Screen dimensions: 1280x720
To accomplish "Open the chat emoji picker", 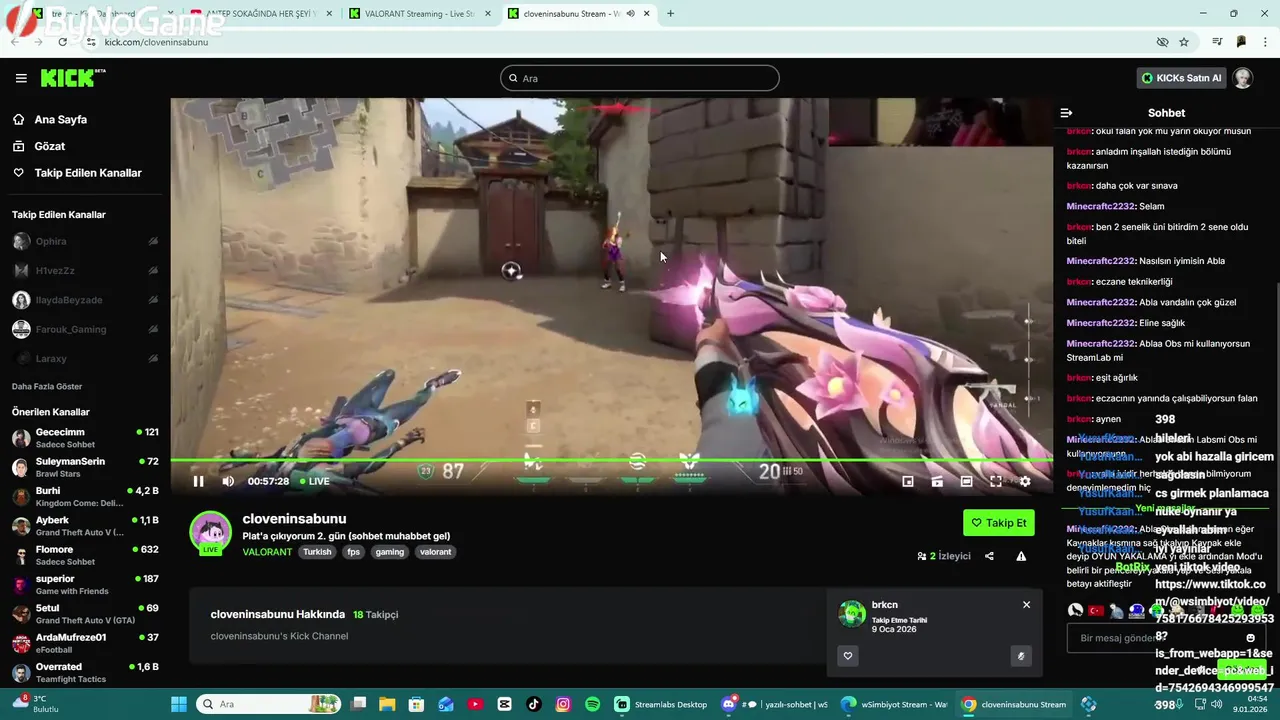I will (1250, 638).
